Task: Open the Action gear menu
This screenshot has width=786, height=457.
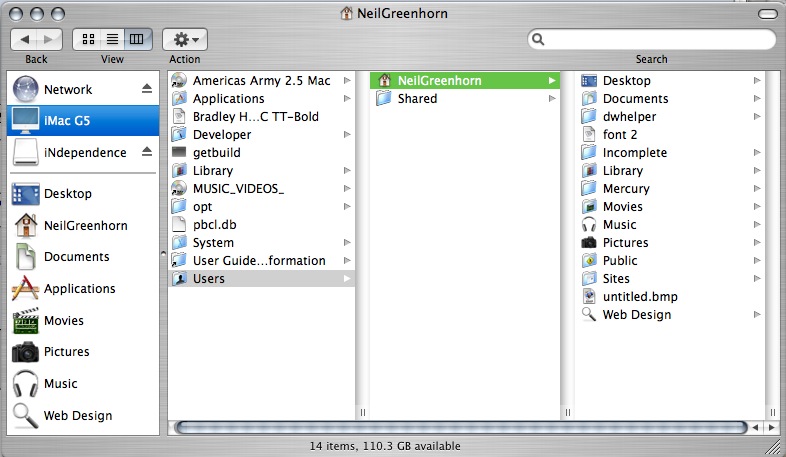Action: (185, 39)
